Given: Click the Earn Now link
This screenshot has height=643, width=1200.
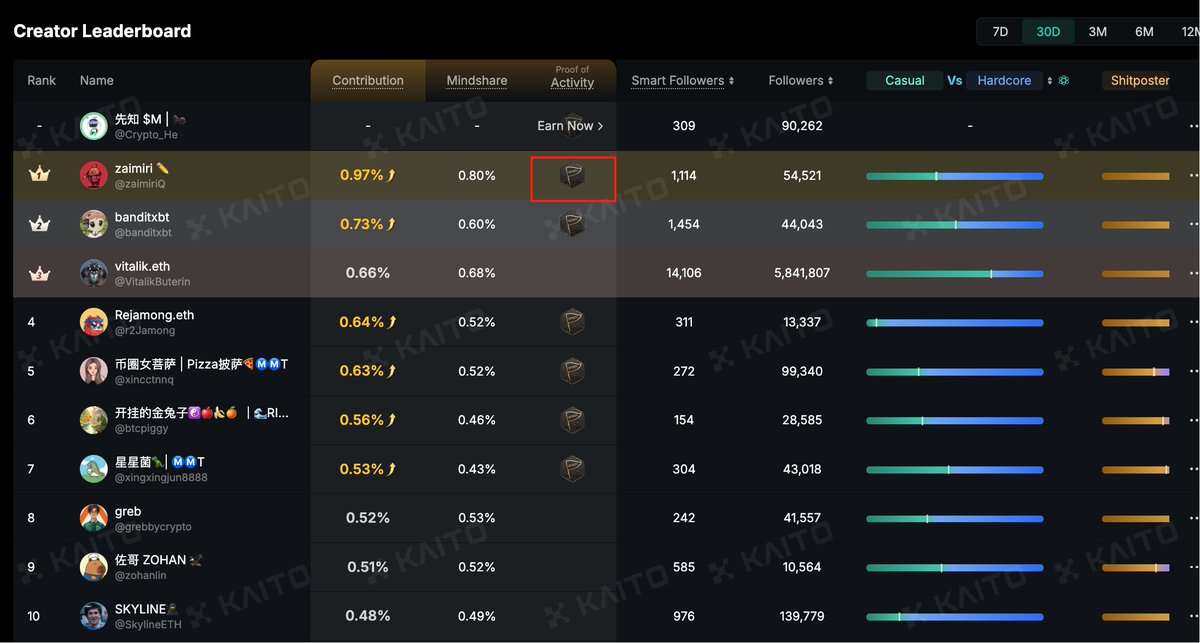Looking at the screenshot, I should 570,126.
